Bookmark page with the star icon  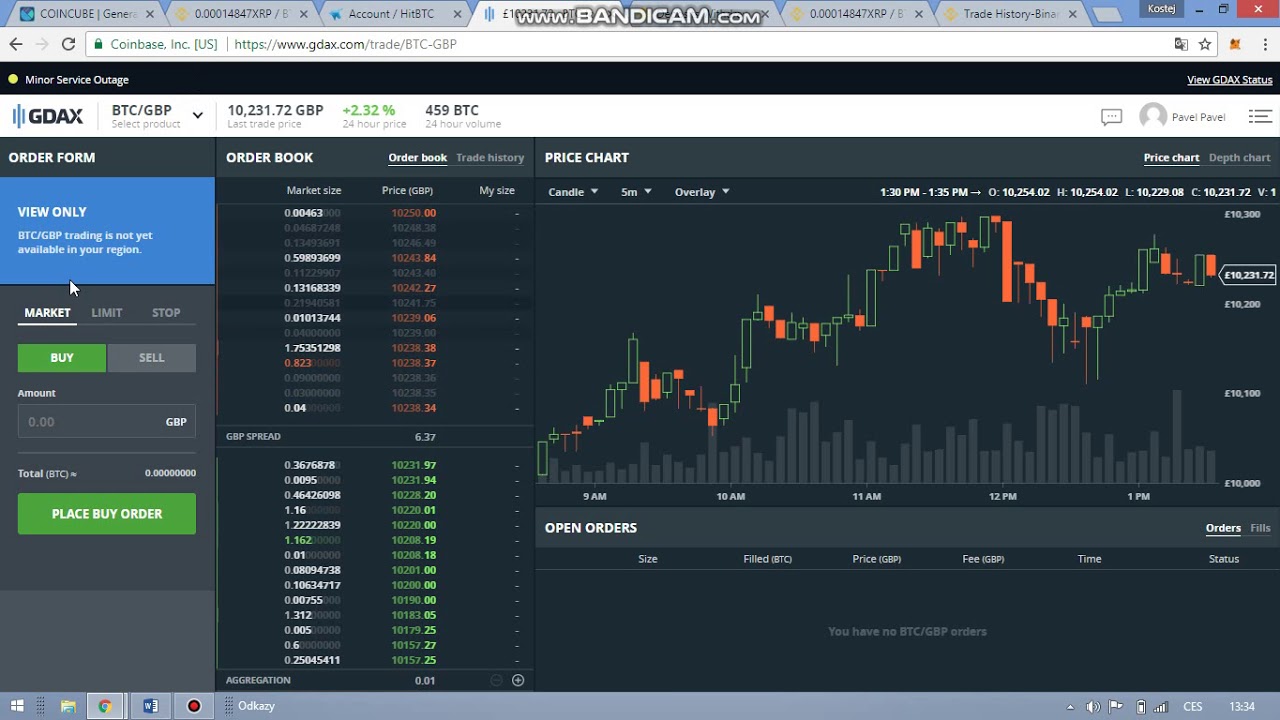[x=1205, y=44]
